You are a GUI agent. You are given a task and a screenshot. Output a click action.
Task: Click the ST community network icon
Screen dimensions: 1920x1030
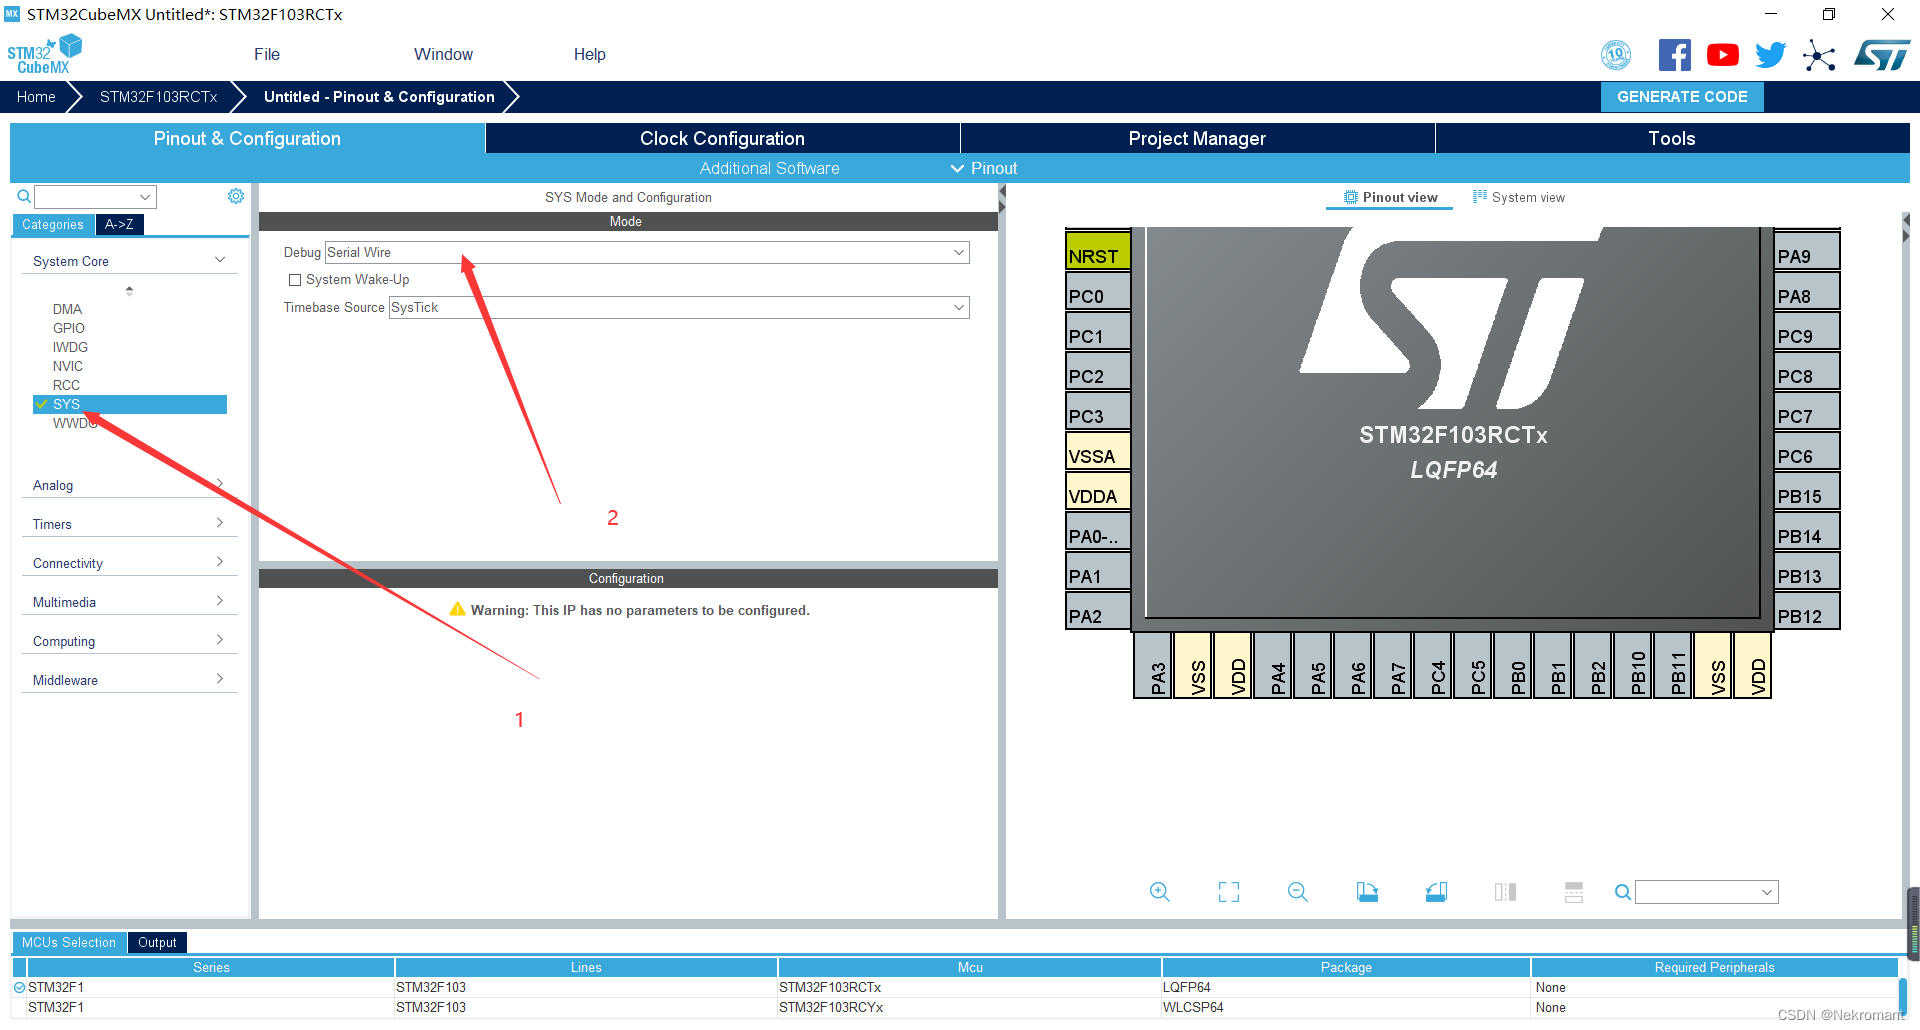coord(1819,55)
